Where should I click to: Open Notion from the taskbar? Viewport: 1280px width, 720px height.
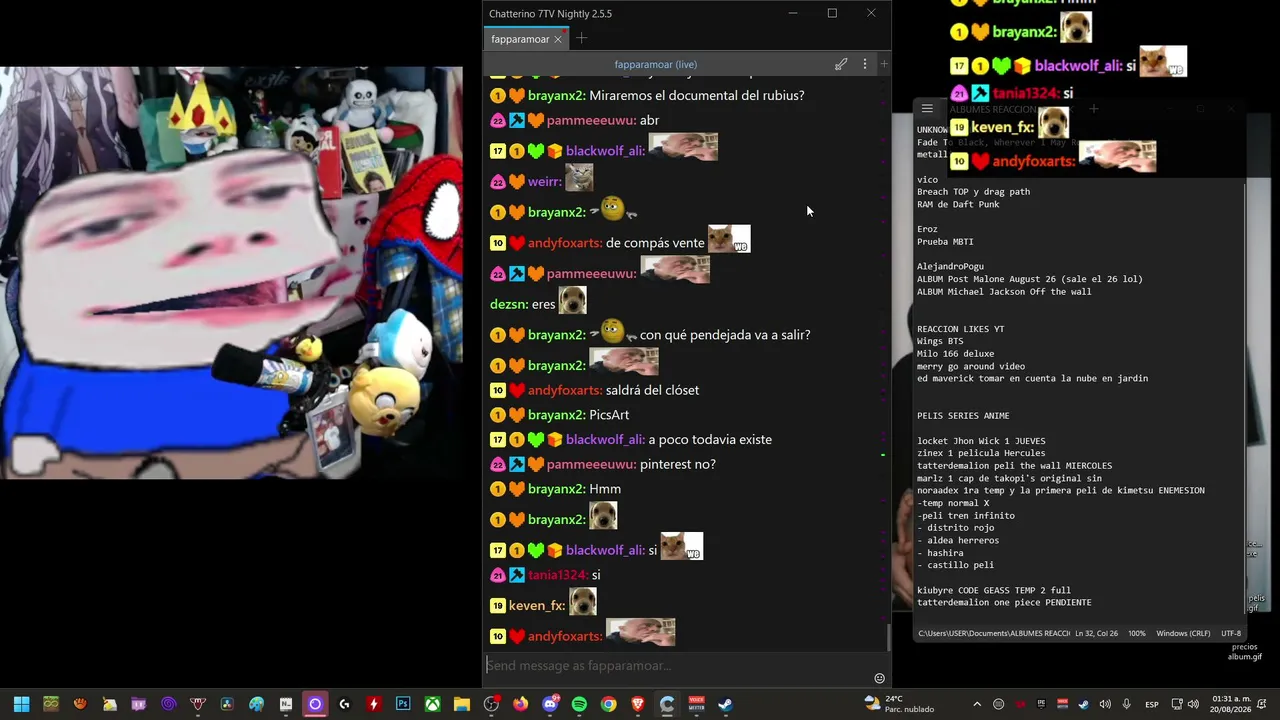coord(286,704)
